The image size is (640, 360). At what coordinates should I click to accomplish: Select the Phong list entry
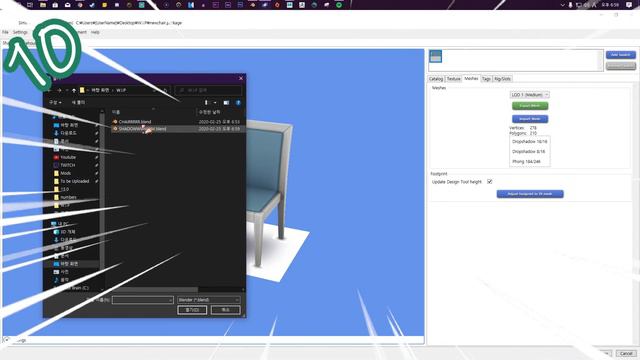click(526, 162)
